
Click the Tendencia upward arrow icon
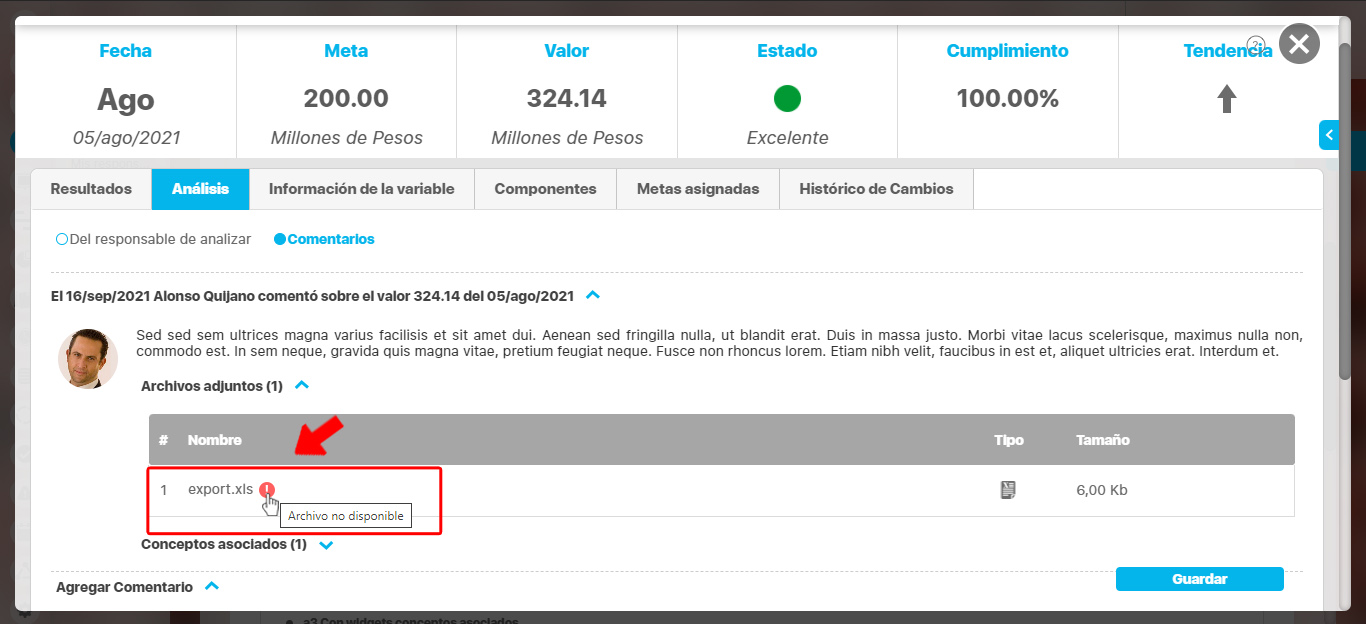1227,99
